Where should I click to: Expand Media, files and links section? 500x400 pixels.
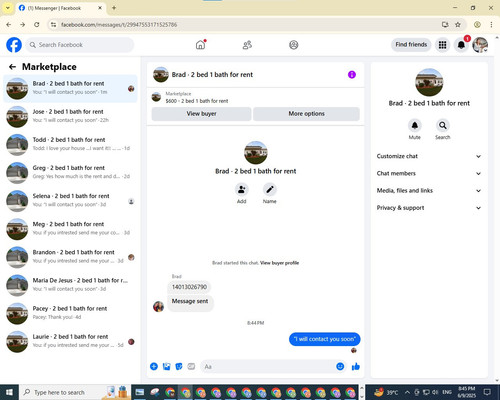(x=429, y=191)
